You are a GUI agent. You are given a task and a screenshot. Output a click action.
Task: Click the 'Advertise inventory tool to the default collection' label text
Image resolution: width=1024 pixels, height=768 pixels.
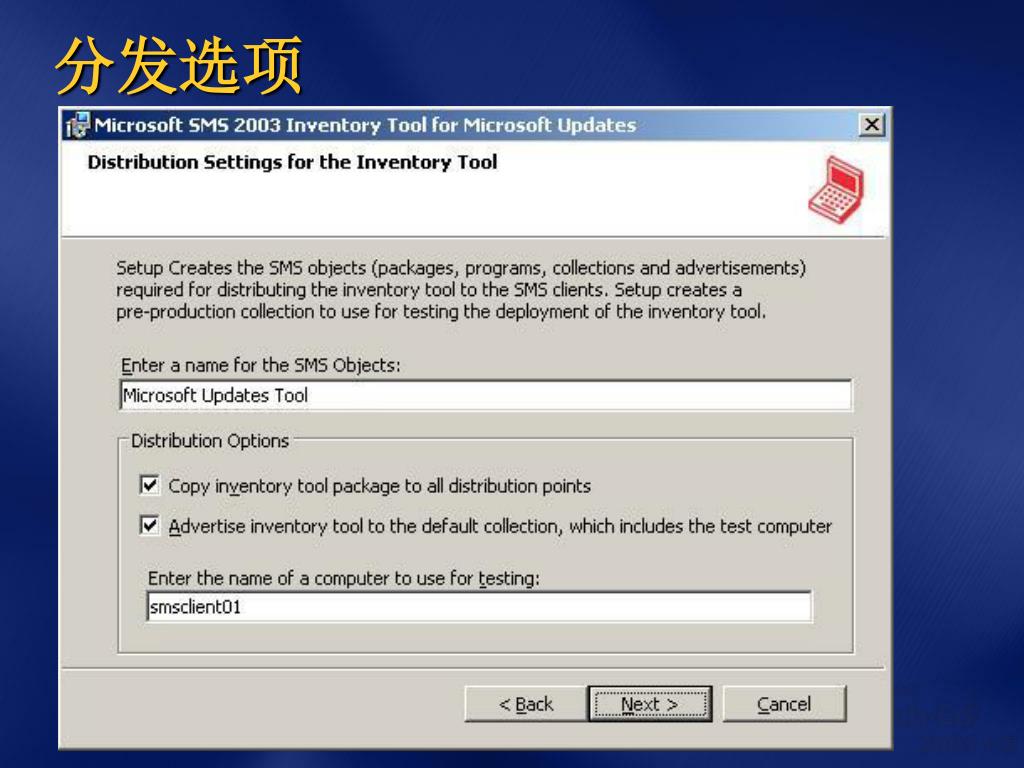pos(500,526)
